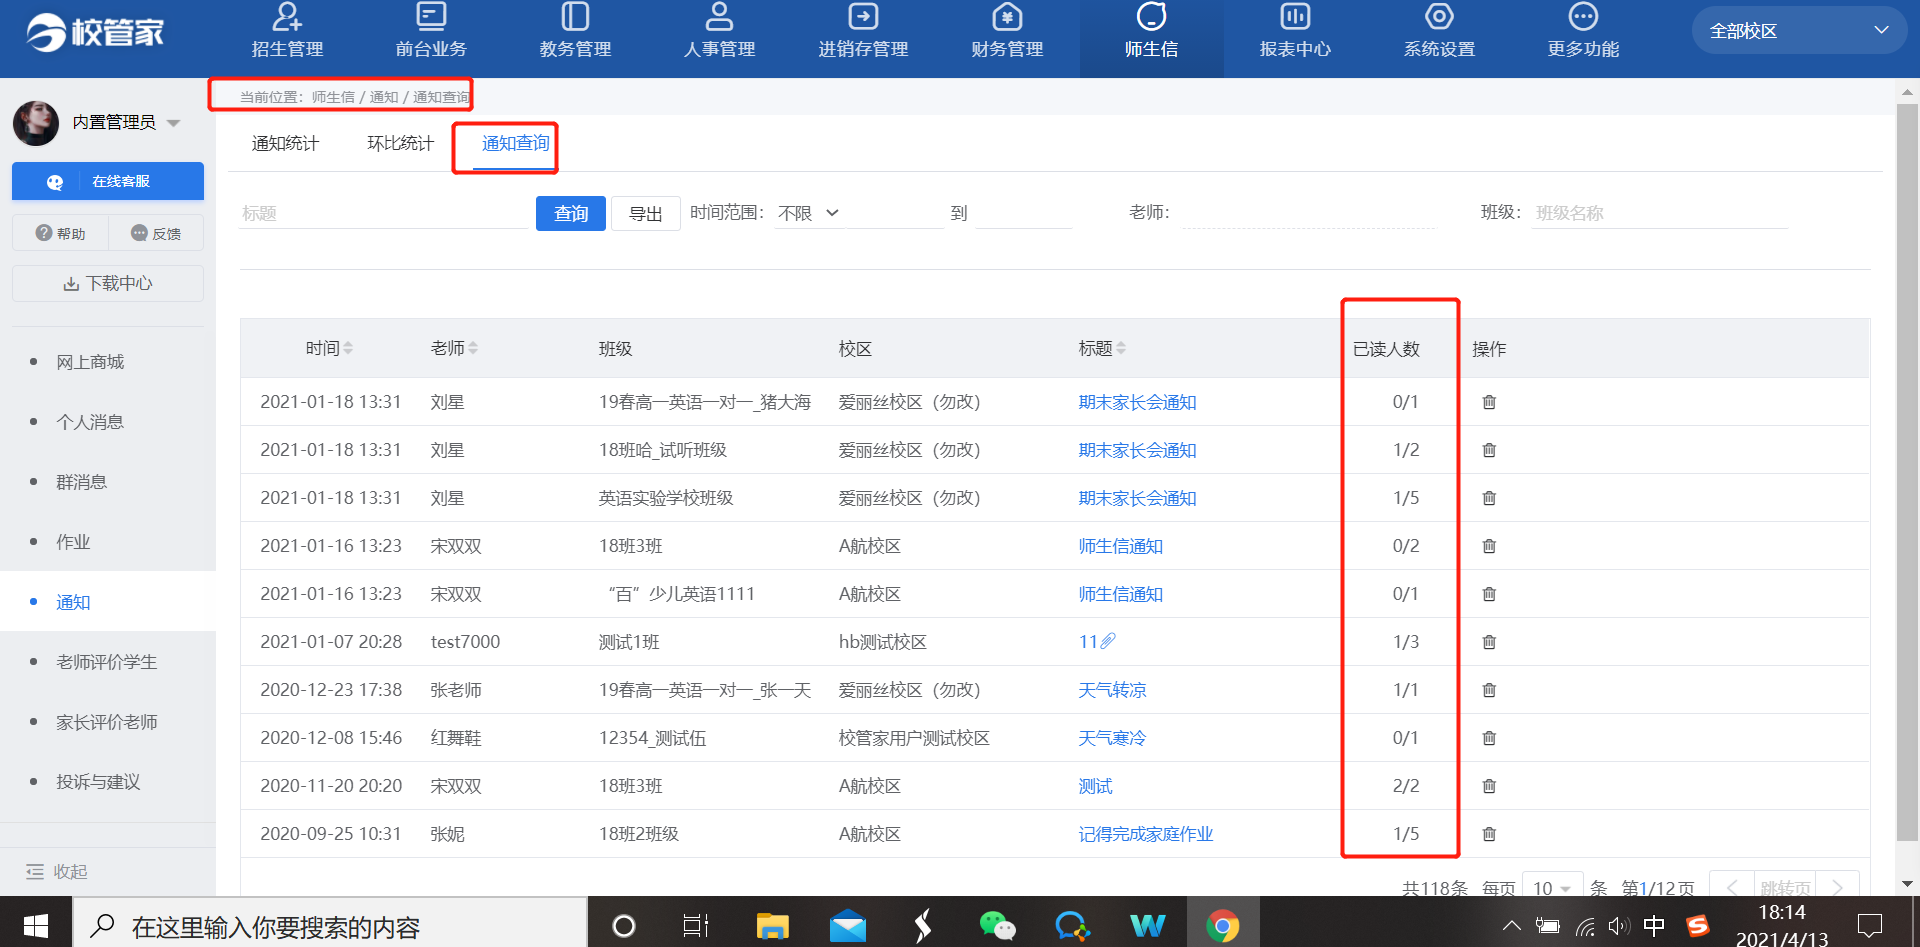Open 前台业务 module

(x=431, y=33)
